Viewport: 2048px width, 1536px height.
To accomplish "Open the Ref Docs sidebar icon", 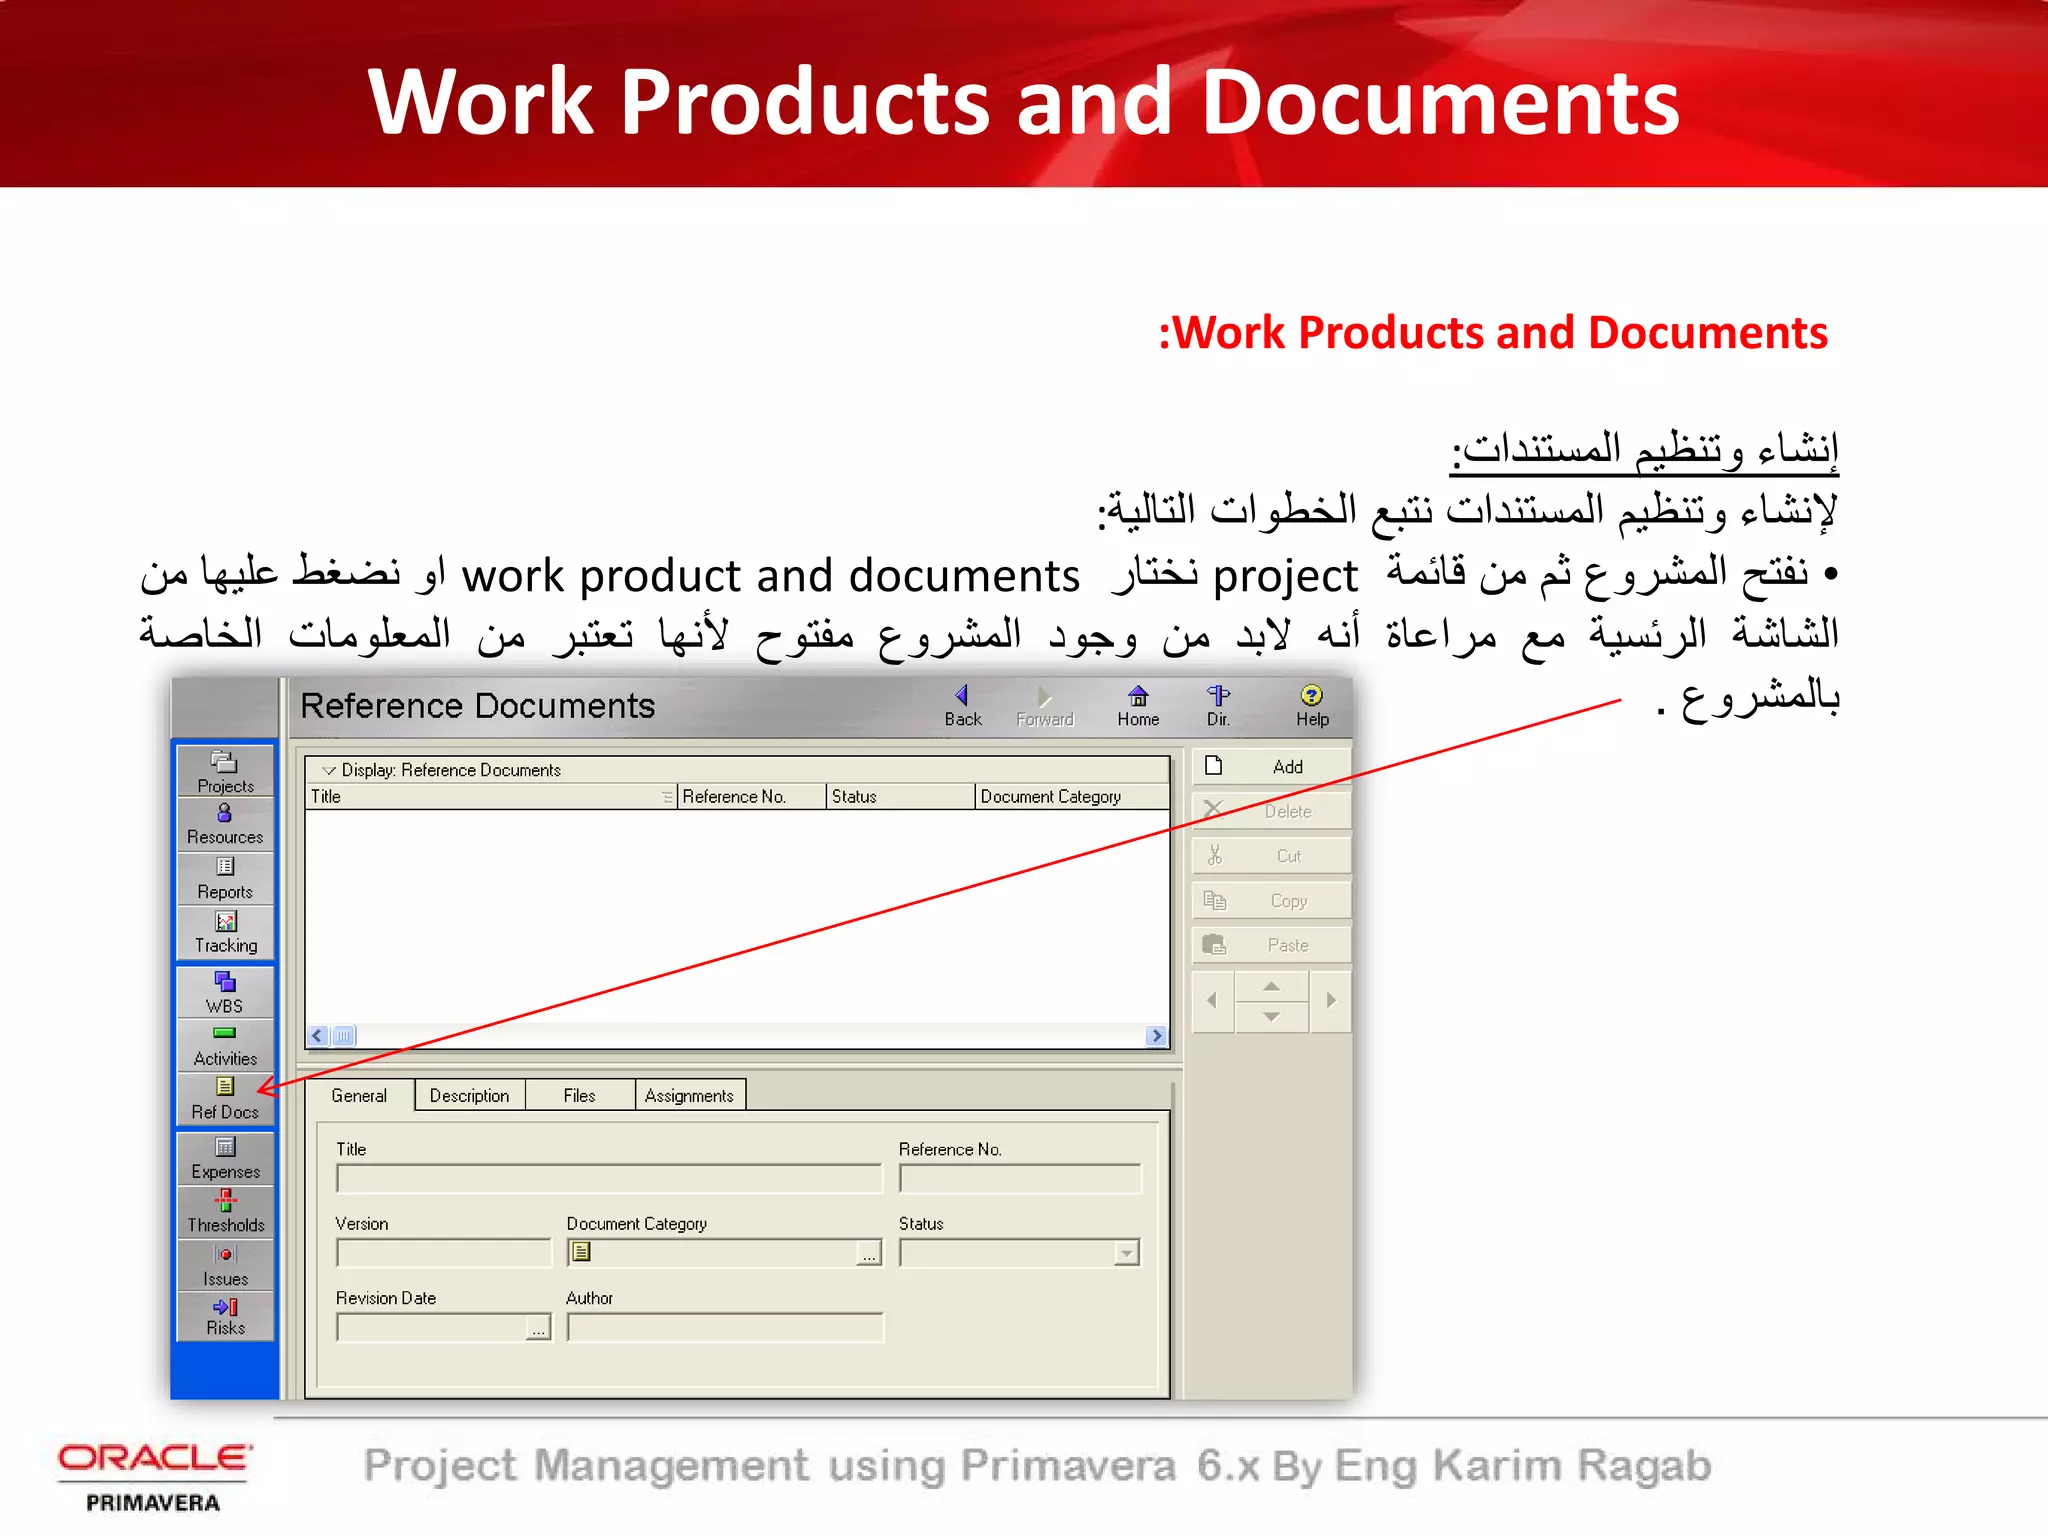I will 225,1098.
